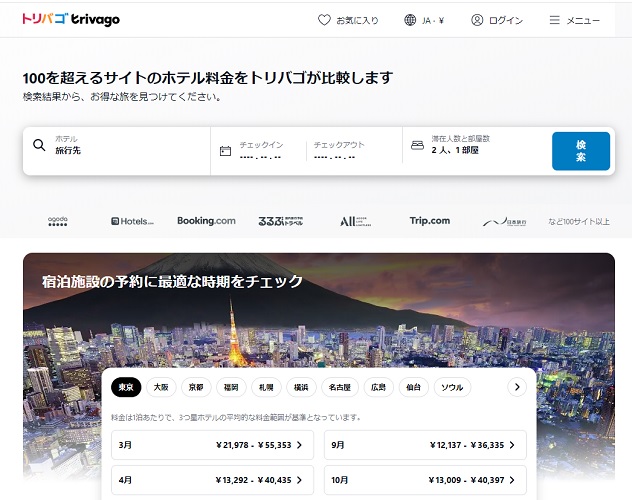
Task: Open favorites via the heart icon
Action: coord(324,20)
